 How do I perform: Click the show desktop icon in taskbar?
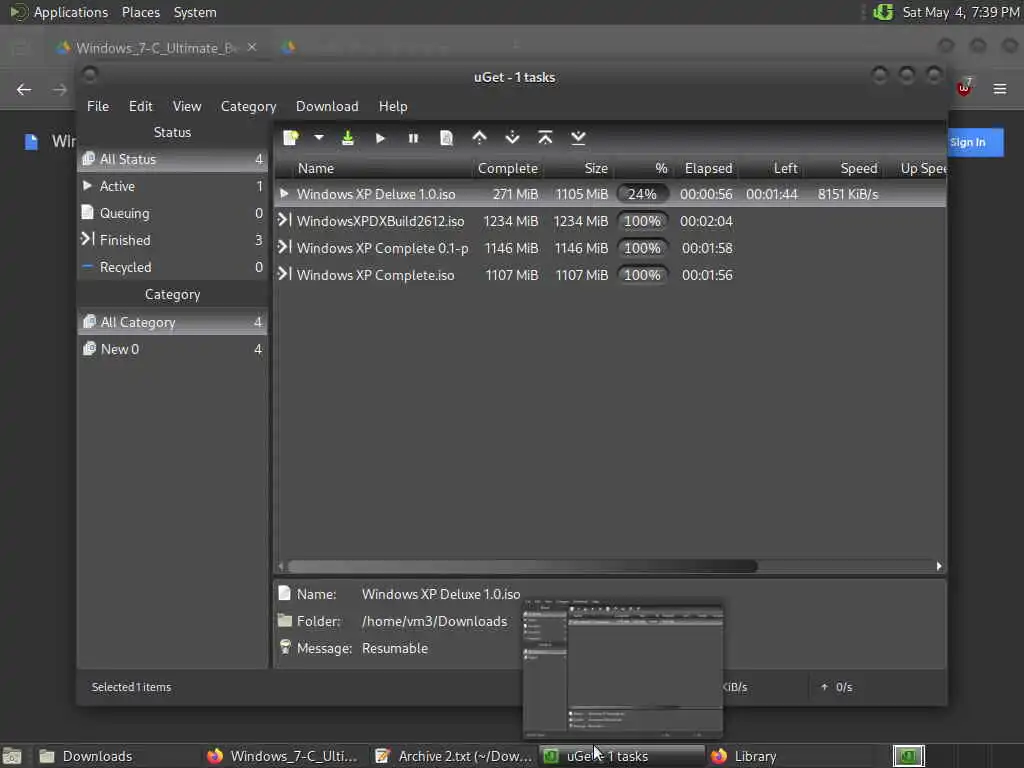pyautogui.click(x=12, y=756)
